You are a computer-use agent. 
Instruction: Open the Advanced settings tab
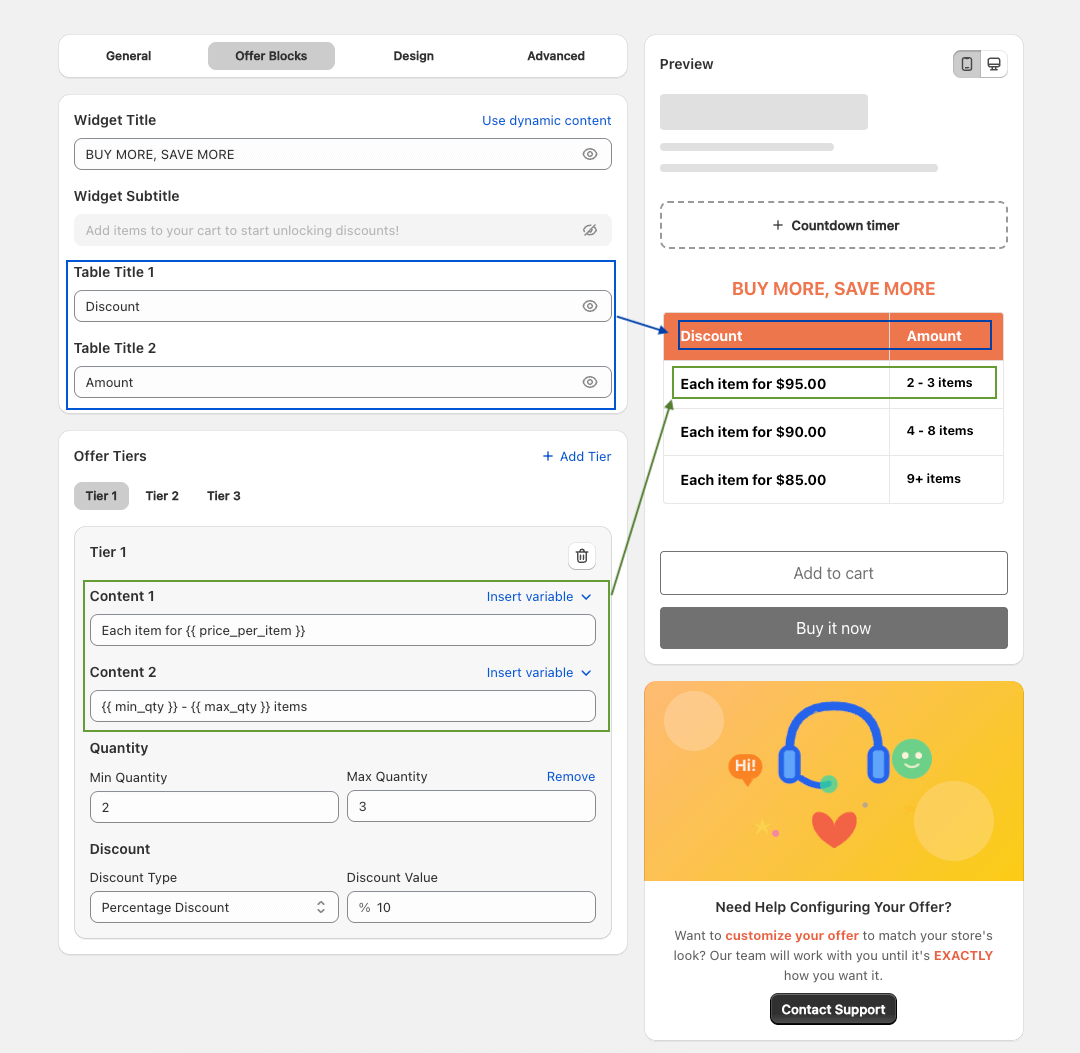click(555, 56)
